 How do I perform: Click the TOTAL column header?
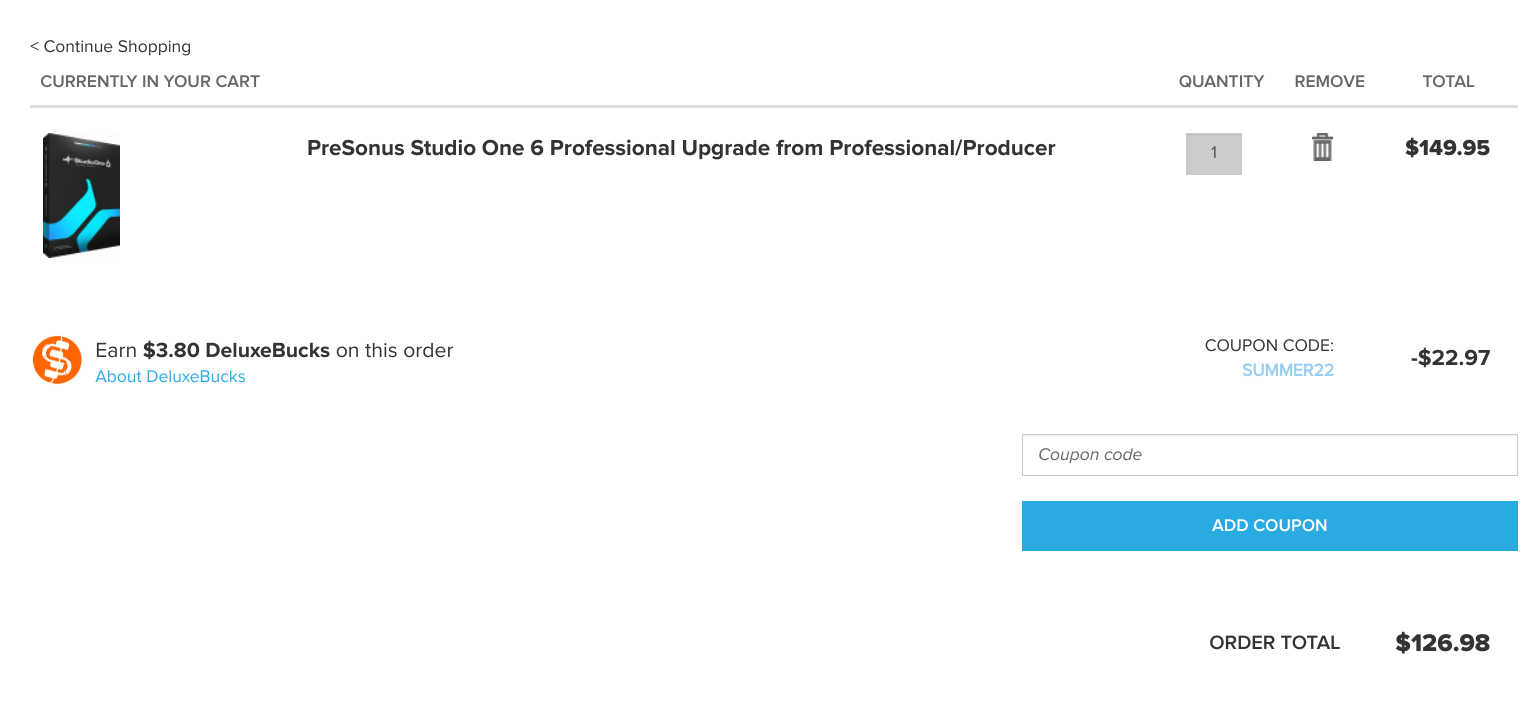coord(1448,82)
